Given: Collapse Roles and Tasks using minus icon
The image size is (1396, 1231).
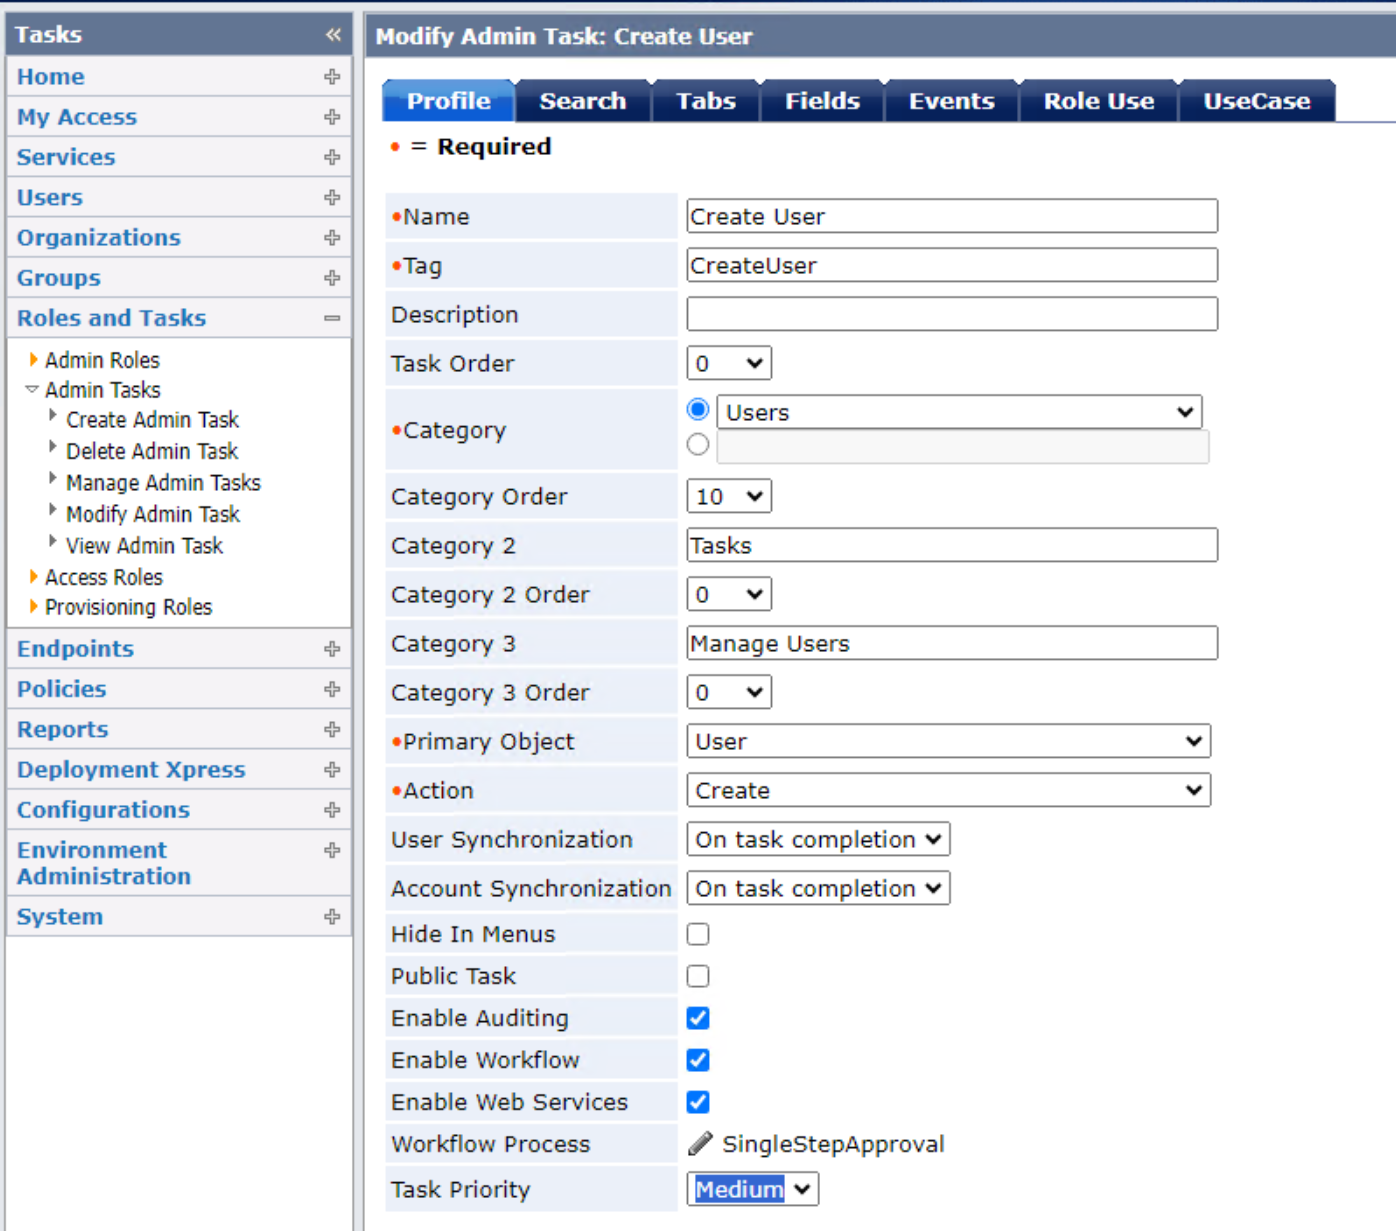Looking at the screenshot, I should click(x=332, y=318).
